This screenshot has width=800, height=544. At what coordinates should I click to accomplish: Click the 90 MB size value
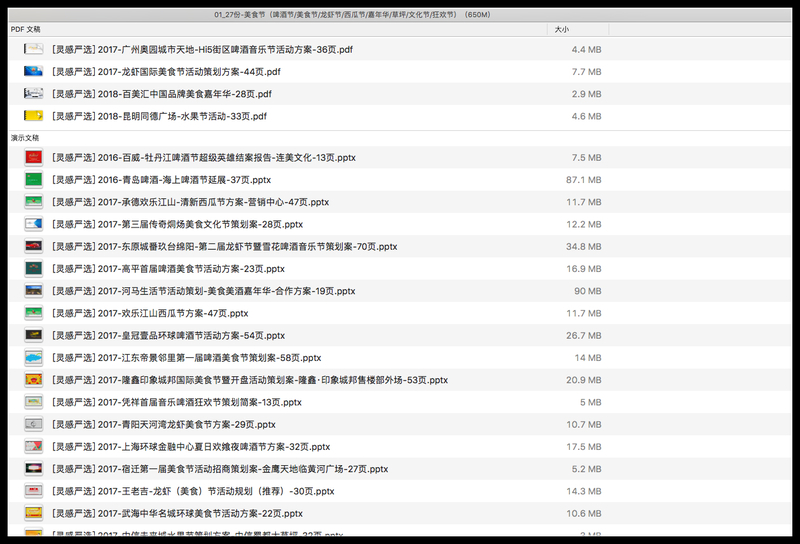coord(588,291)
